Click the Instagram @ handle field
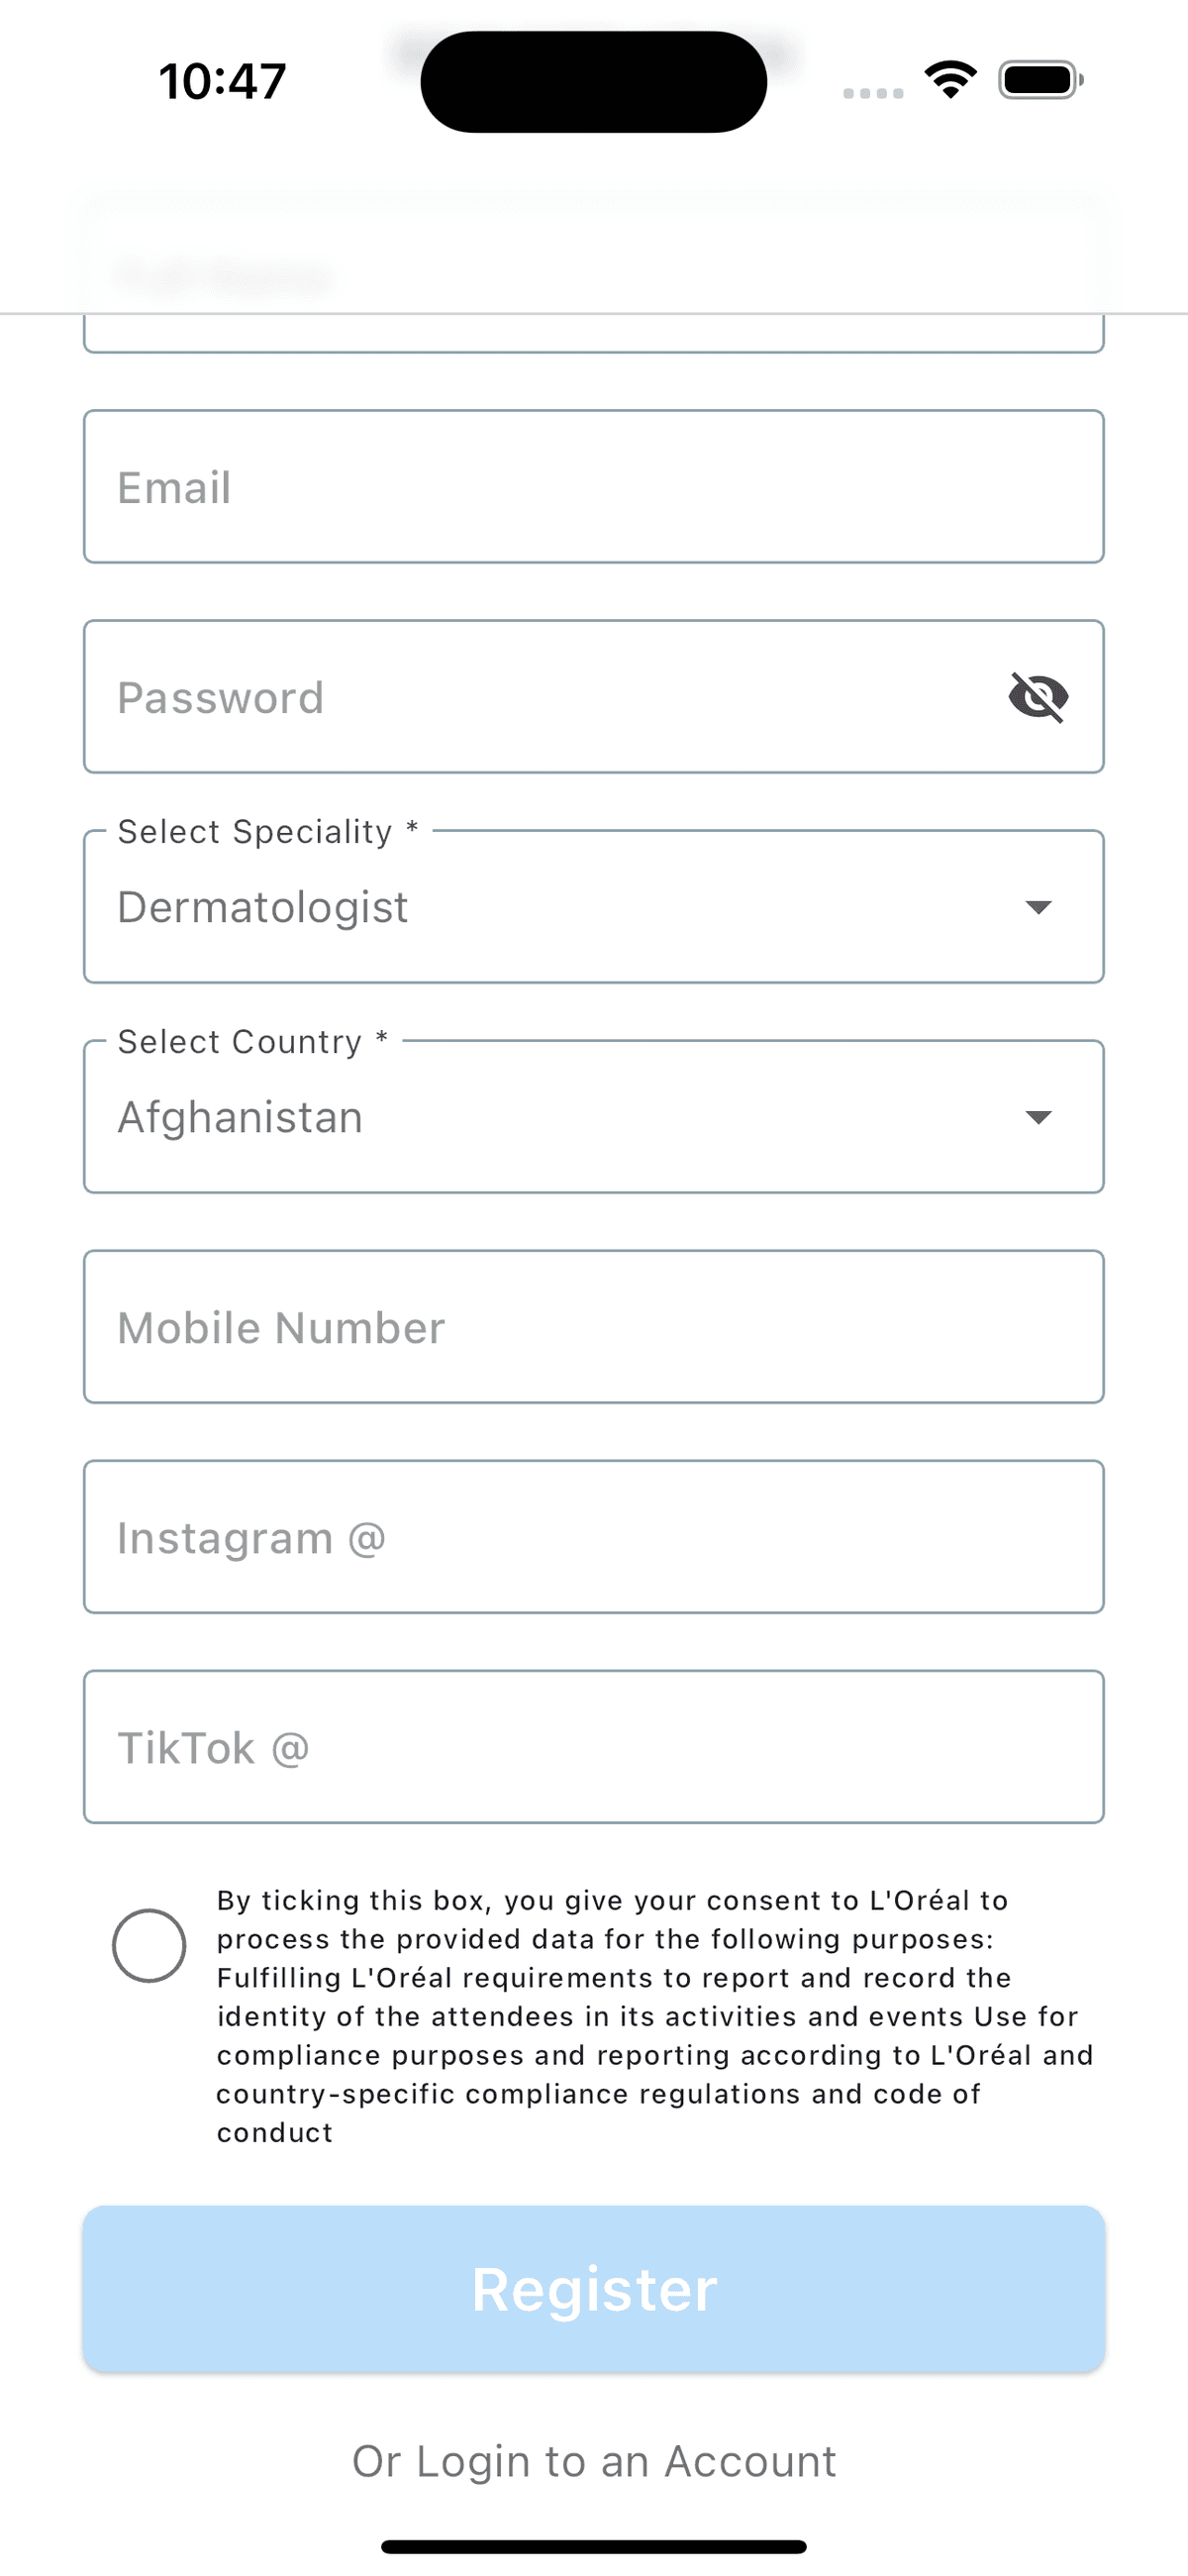The width and height of the screenshot is (1188, 2576). [x=594, y=1537]
